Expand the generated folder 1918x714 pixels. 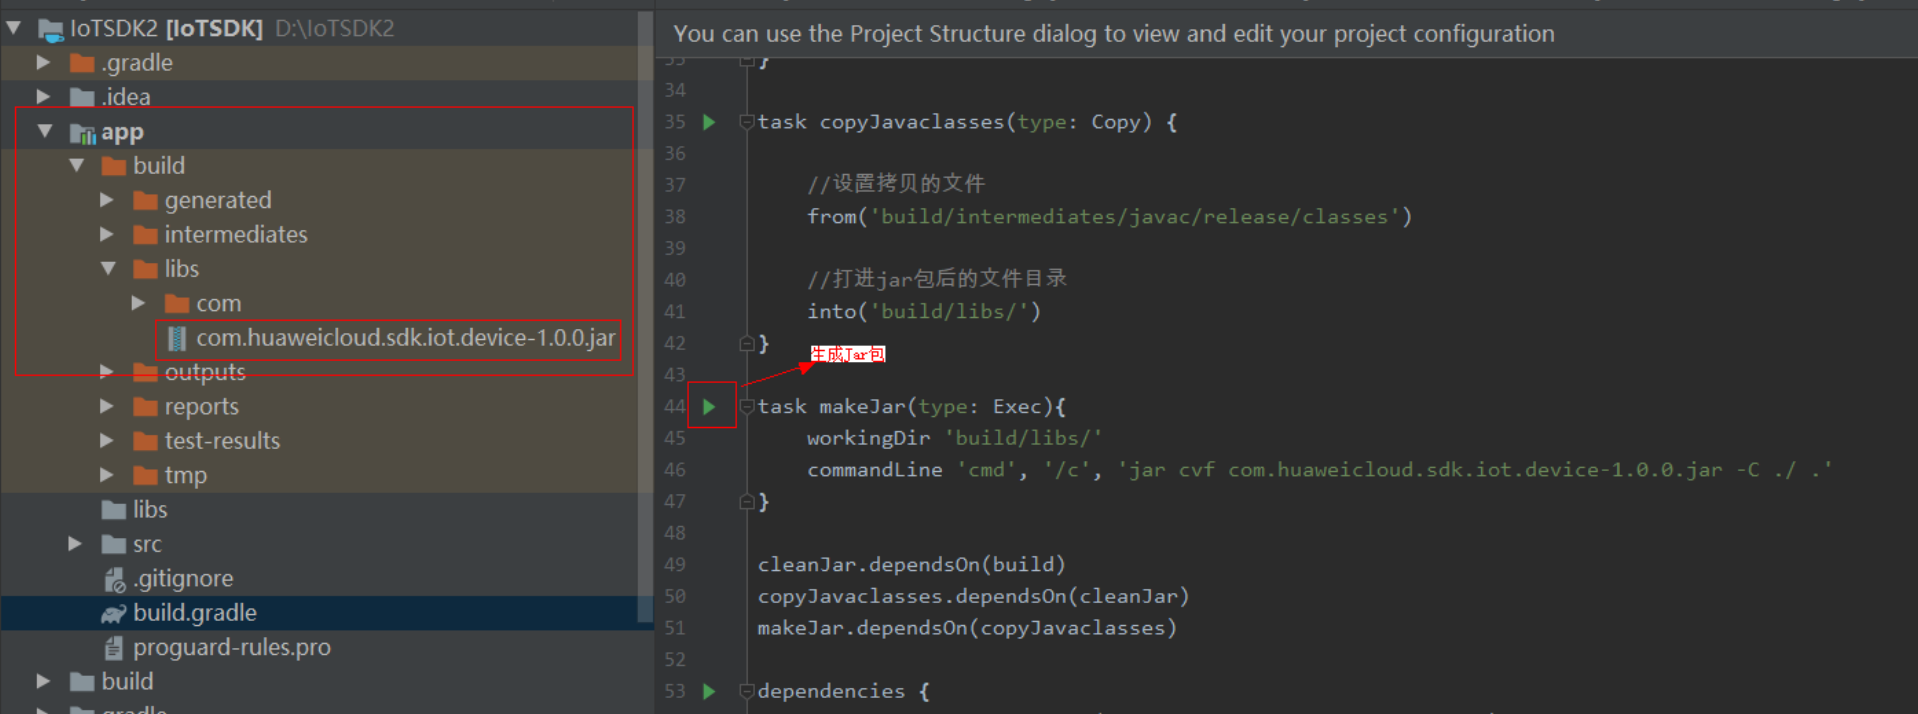107,200
